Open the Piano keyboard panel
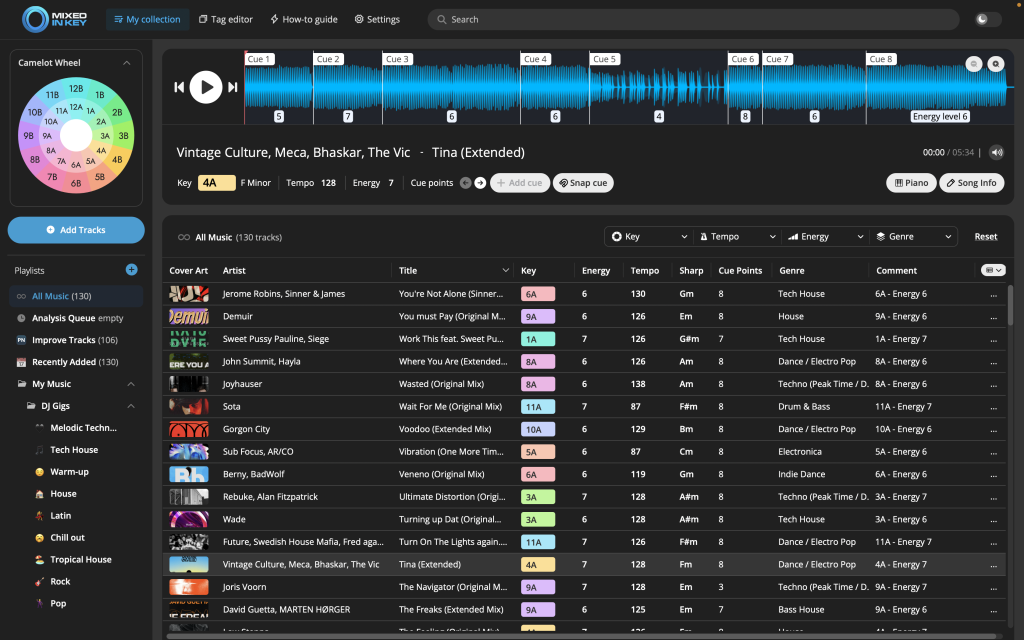Screen dimensions: 1024x640 [x=910, y=183]
